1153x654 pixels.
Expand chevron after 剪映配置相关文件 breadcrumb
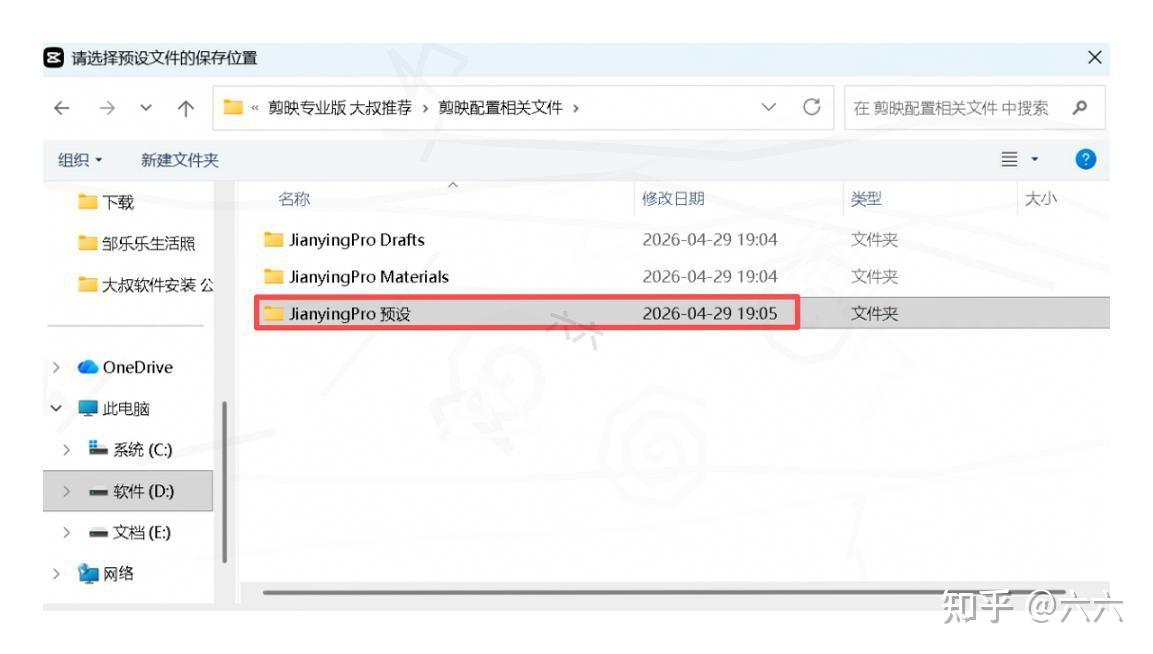(x=576, y=108)
